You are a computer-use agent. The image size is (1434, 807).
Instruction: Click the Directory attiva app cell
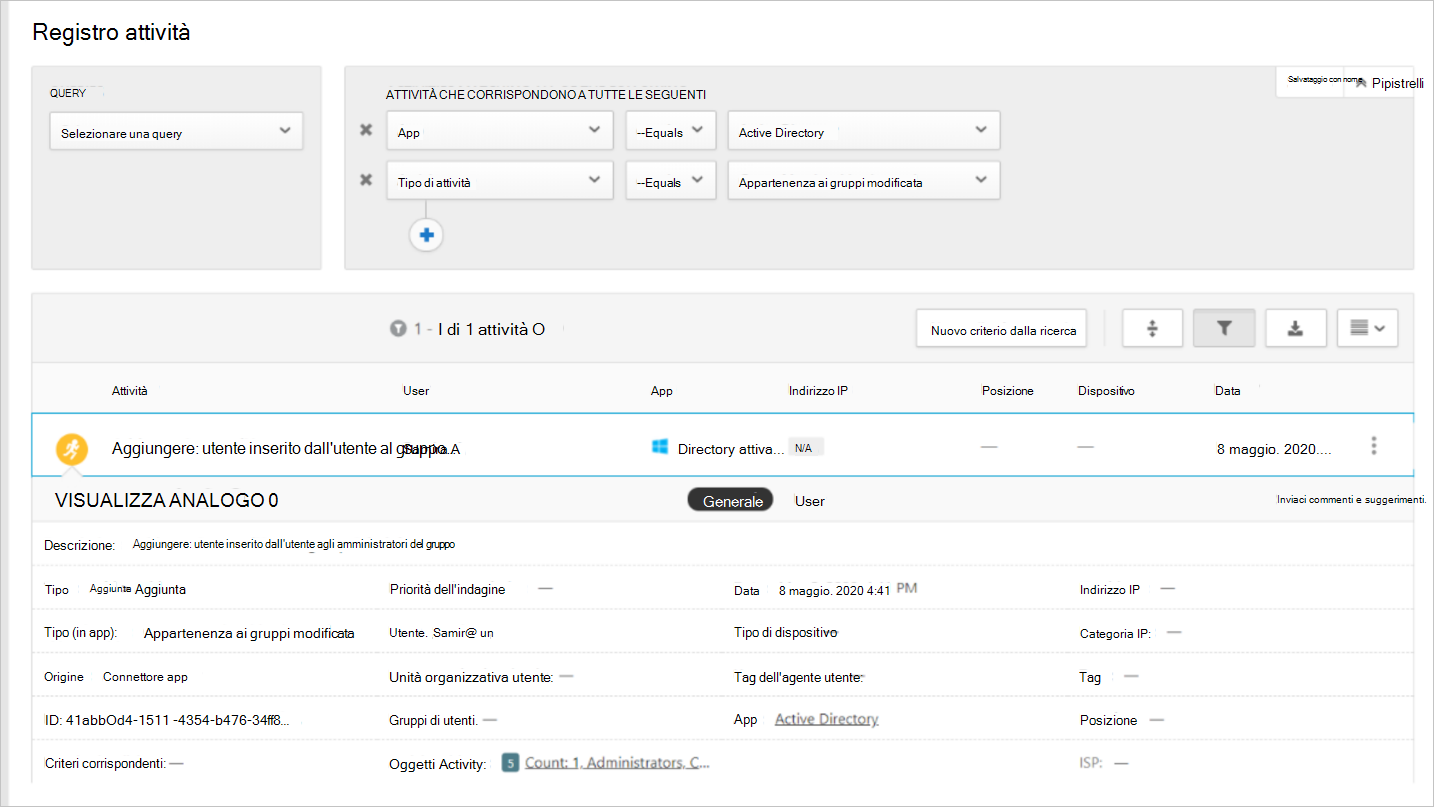pyautogui.click(x=731, y=449)
